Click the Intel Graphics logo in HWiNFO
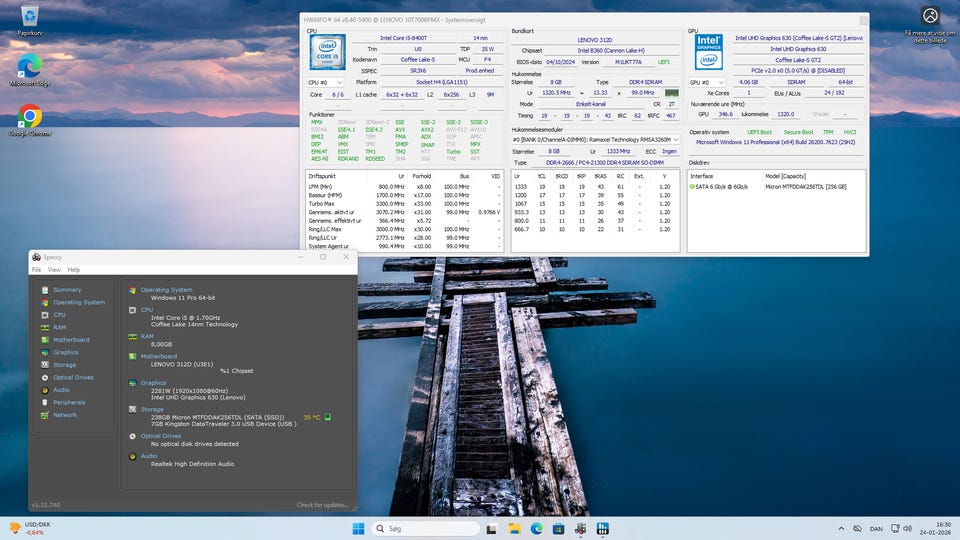960x540 pixels. tap(708, 51)
